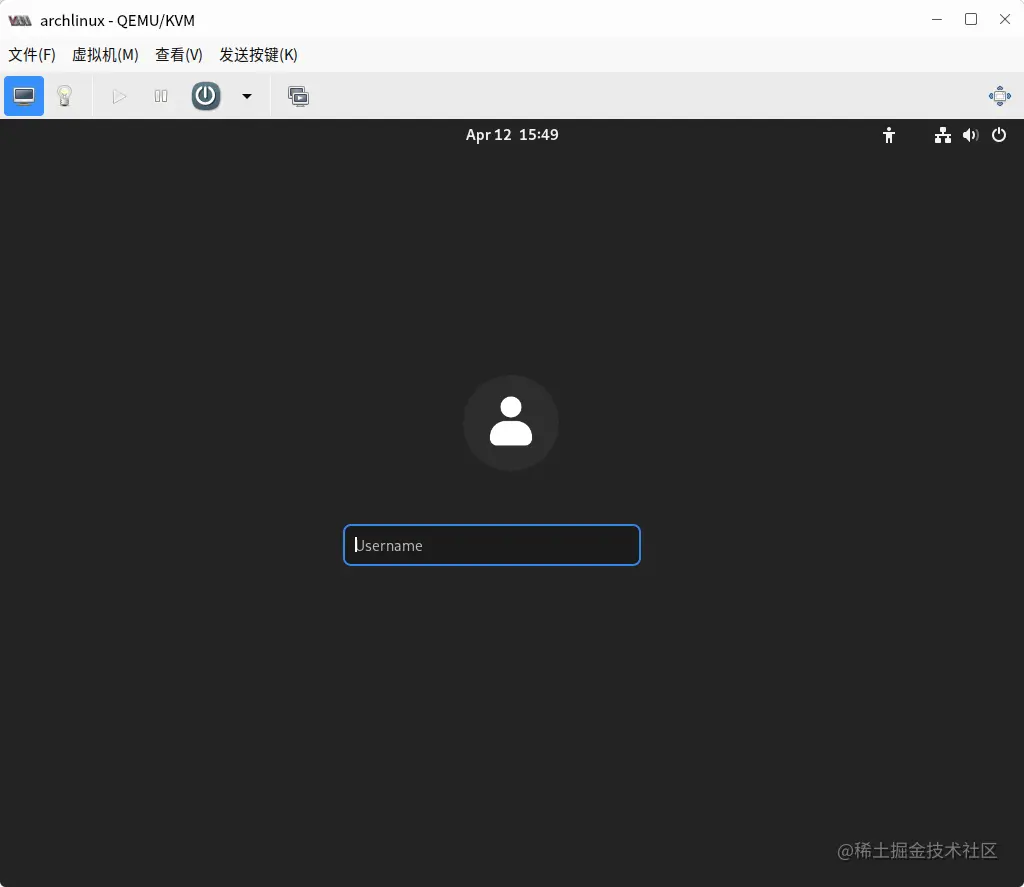Click the accessibility icon on the login bar
The image size is (1024, 887).
tap(889, 135)
